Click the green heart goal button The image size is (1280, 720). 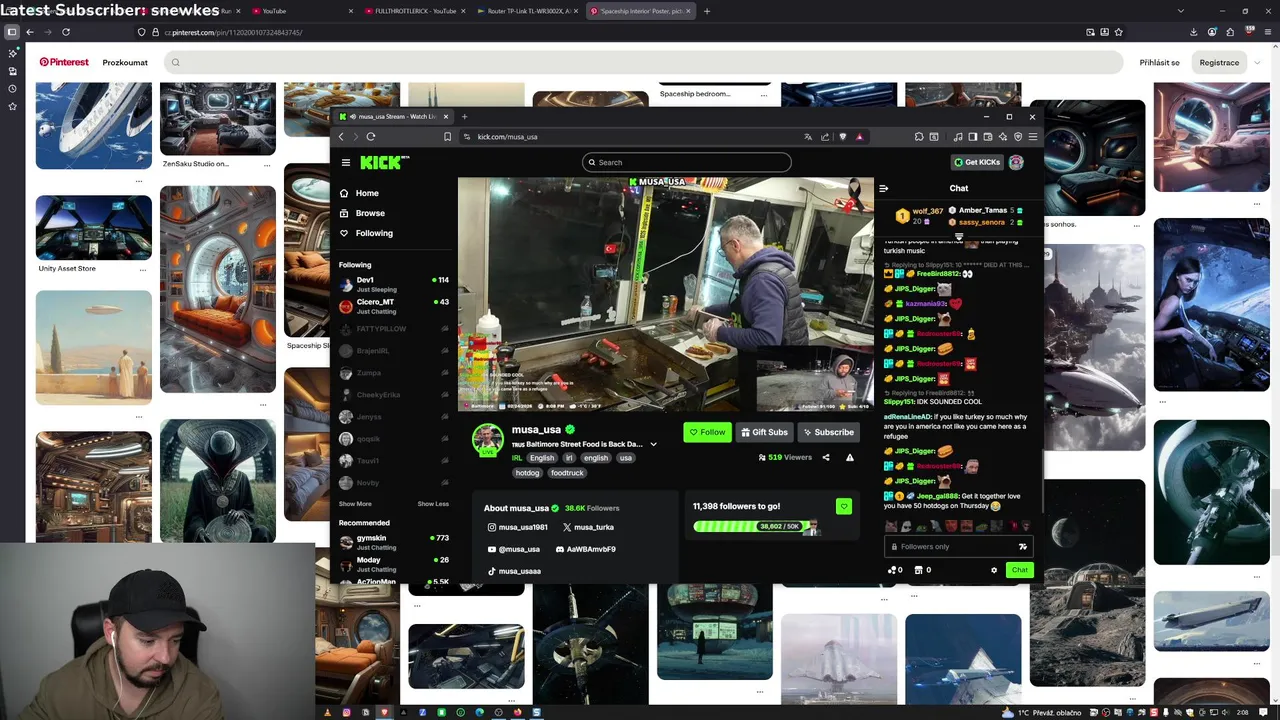click(843, 507)
